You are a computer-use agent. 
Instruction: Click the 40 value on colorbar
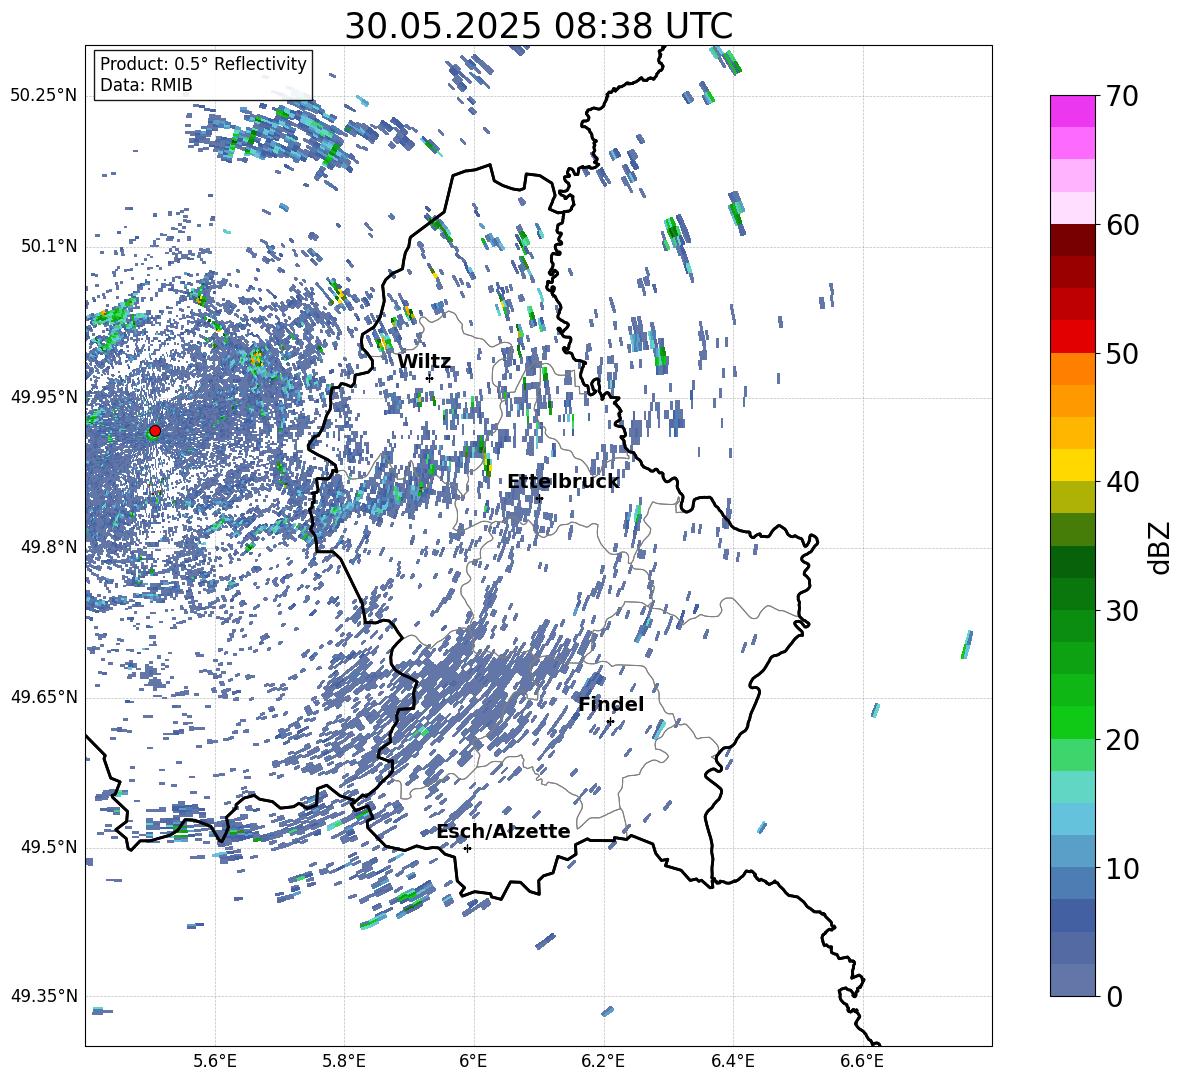click(x=1122, y=482)
